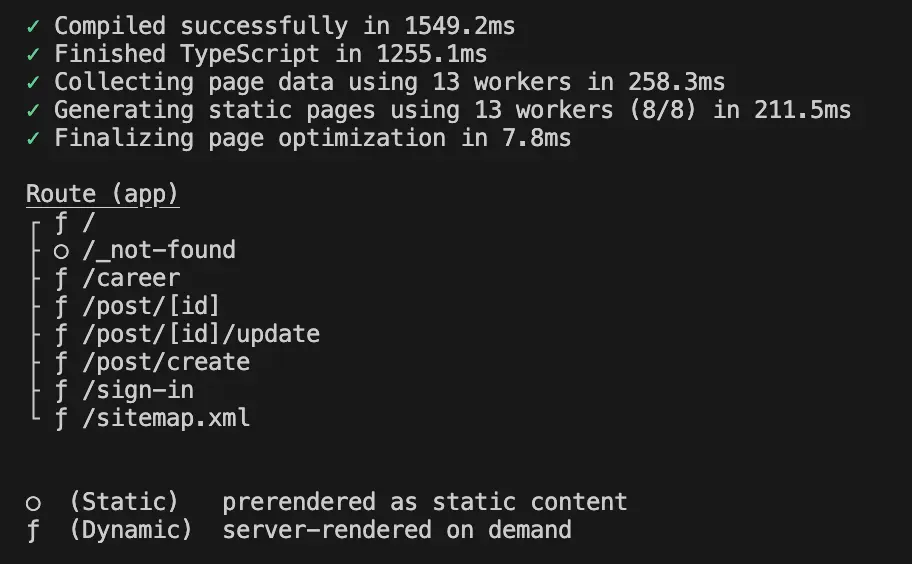Select the /post/[id]/update route path
Screen dimensions: 912x564
(x=201, y=334)
